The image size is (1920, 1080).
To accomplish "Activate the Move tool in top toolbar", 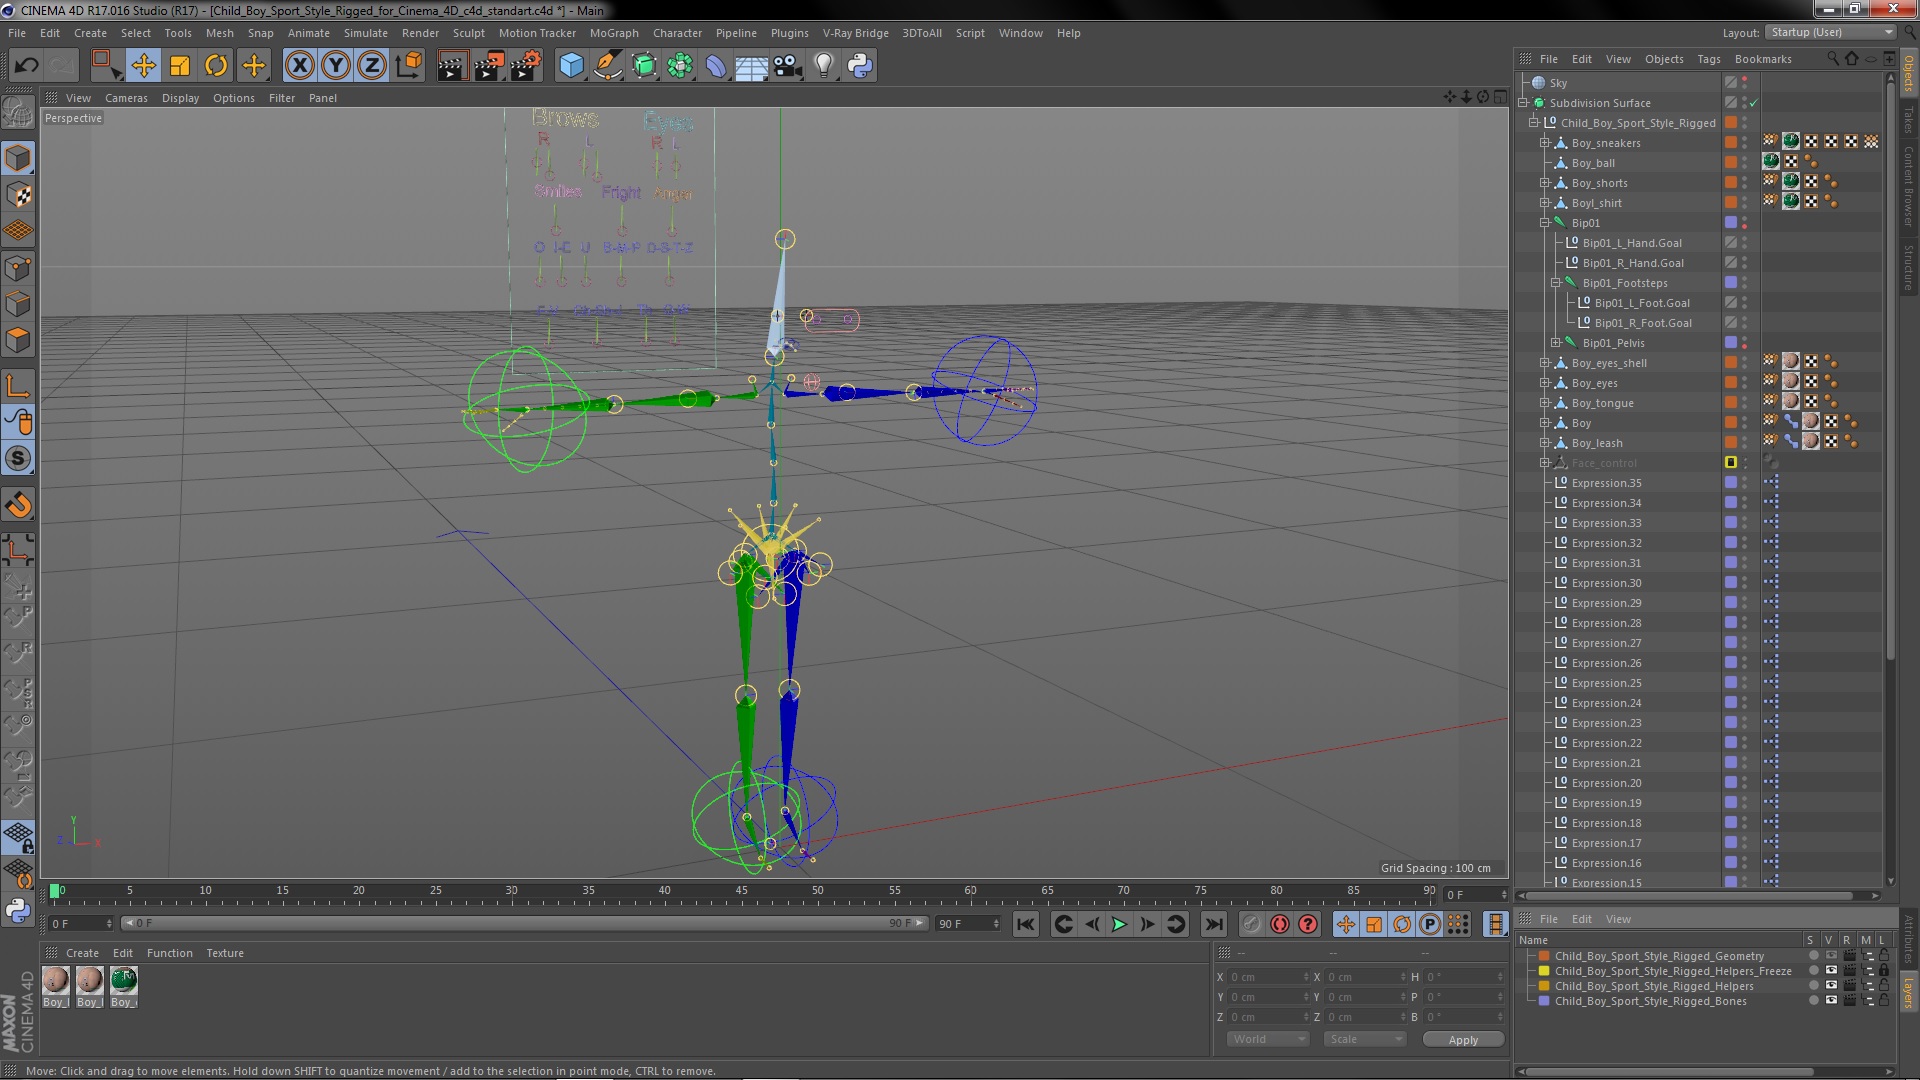I will [143, 66].
